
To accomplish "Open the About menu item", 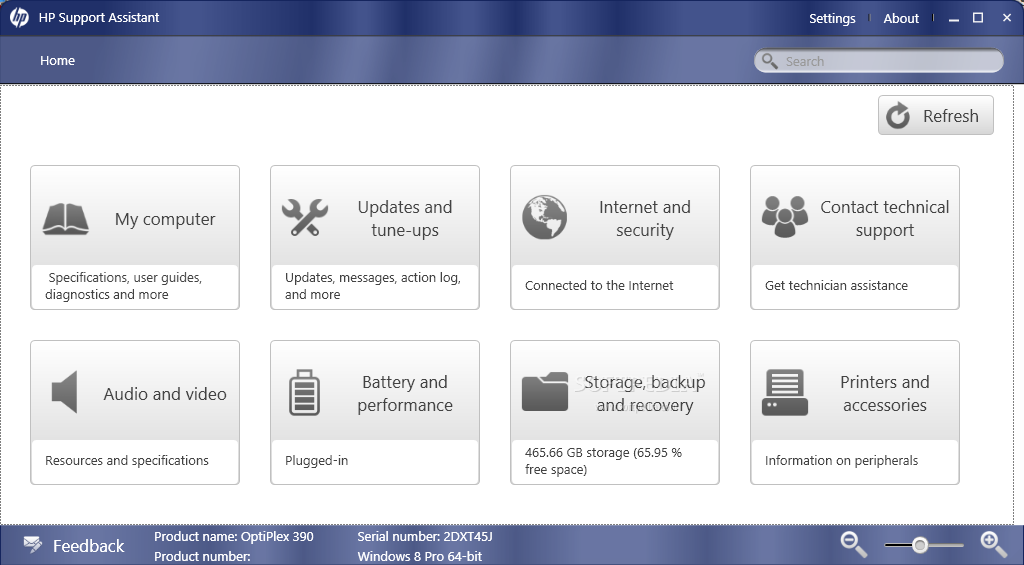I will [x=901, y=18].
